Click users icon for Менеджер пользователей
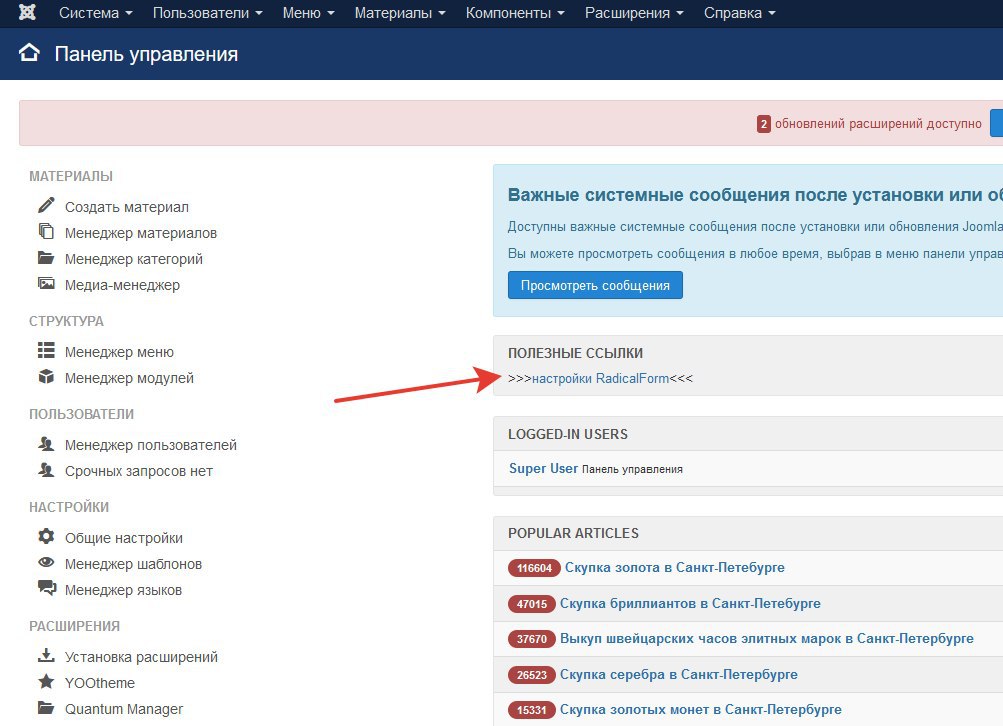This screenshot has width=1003, height=726. 46,443
